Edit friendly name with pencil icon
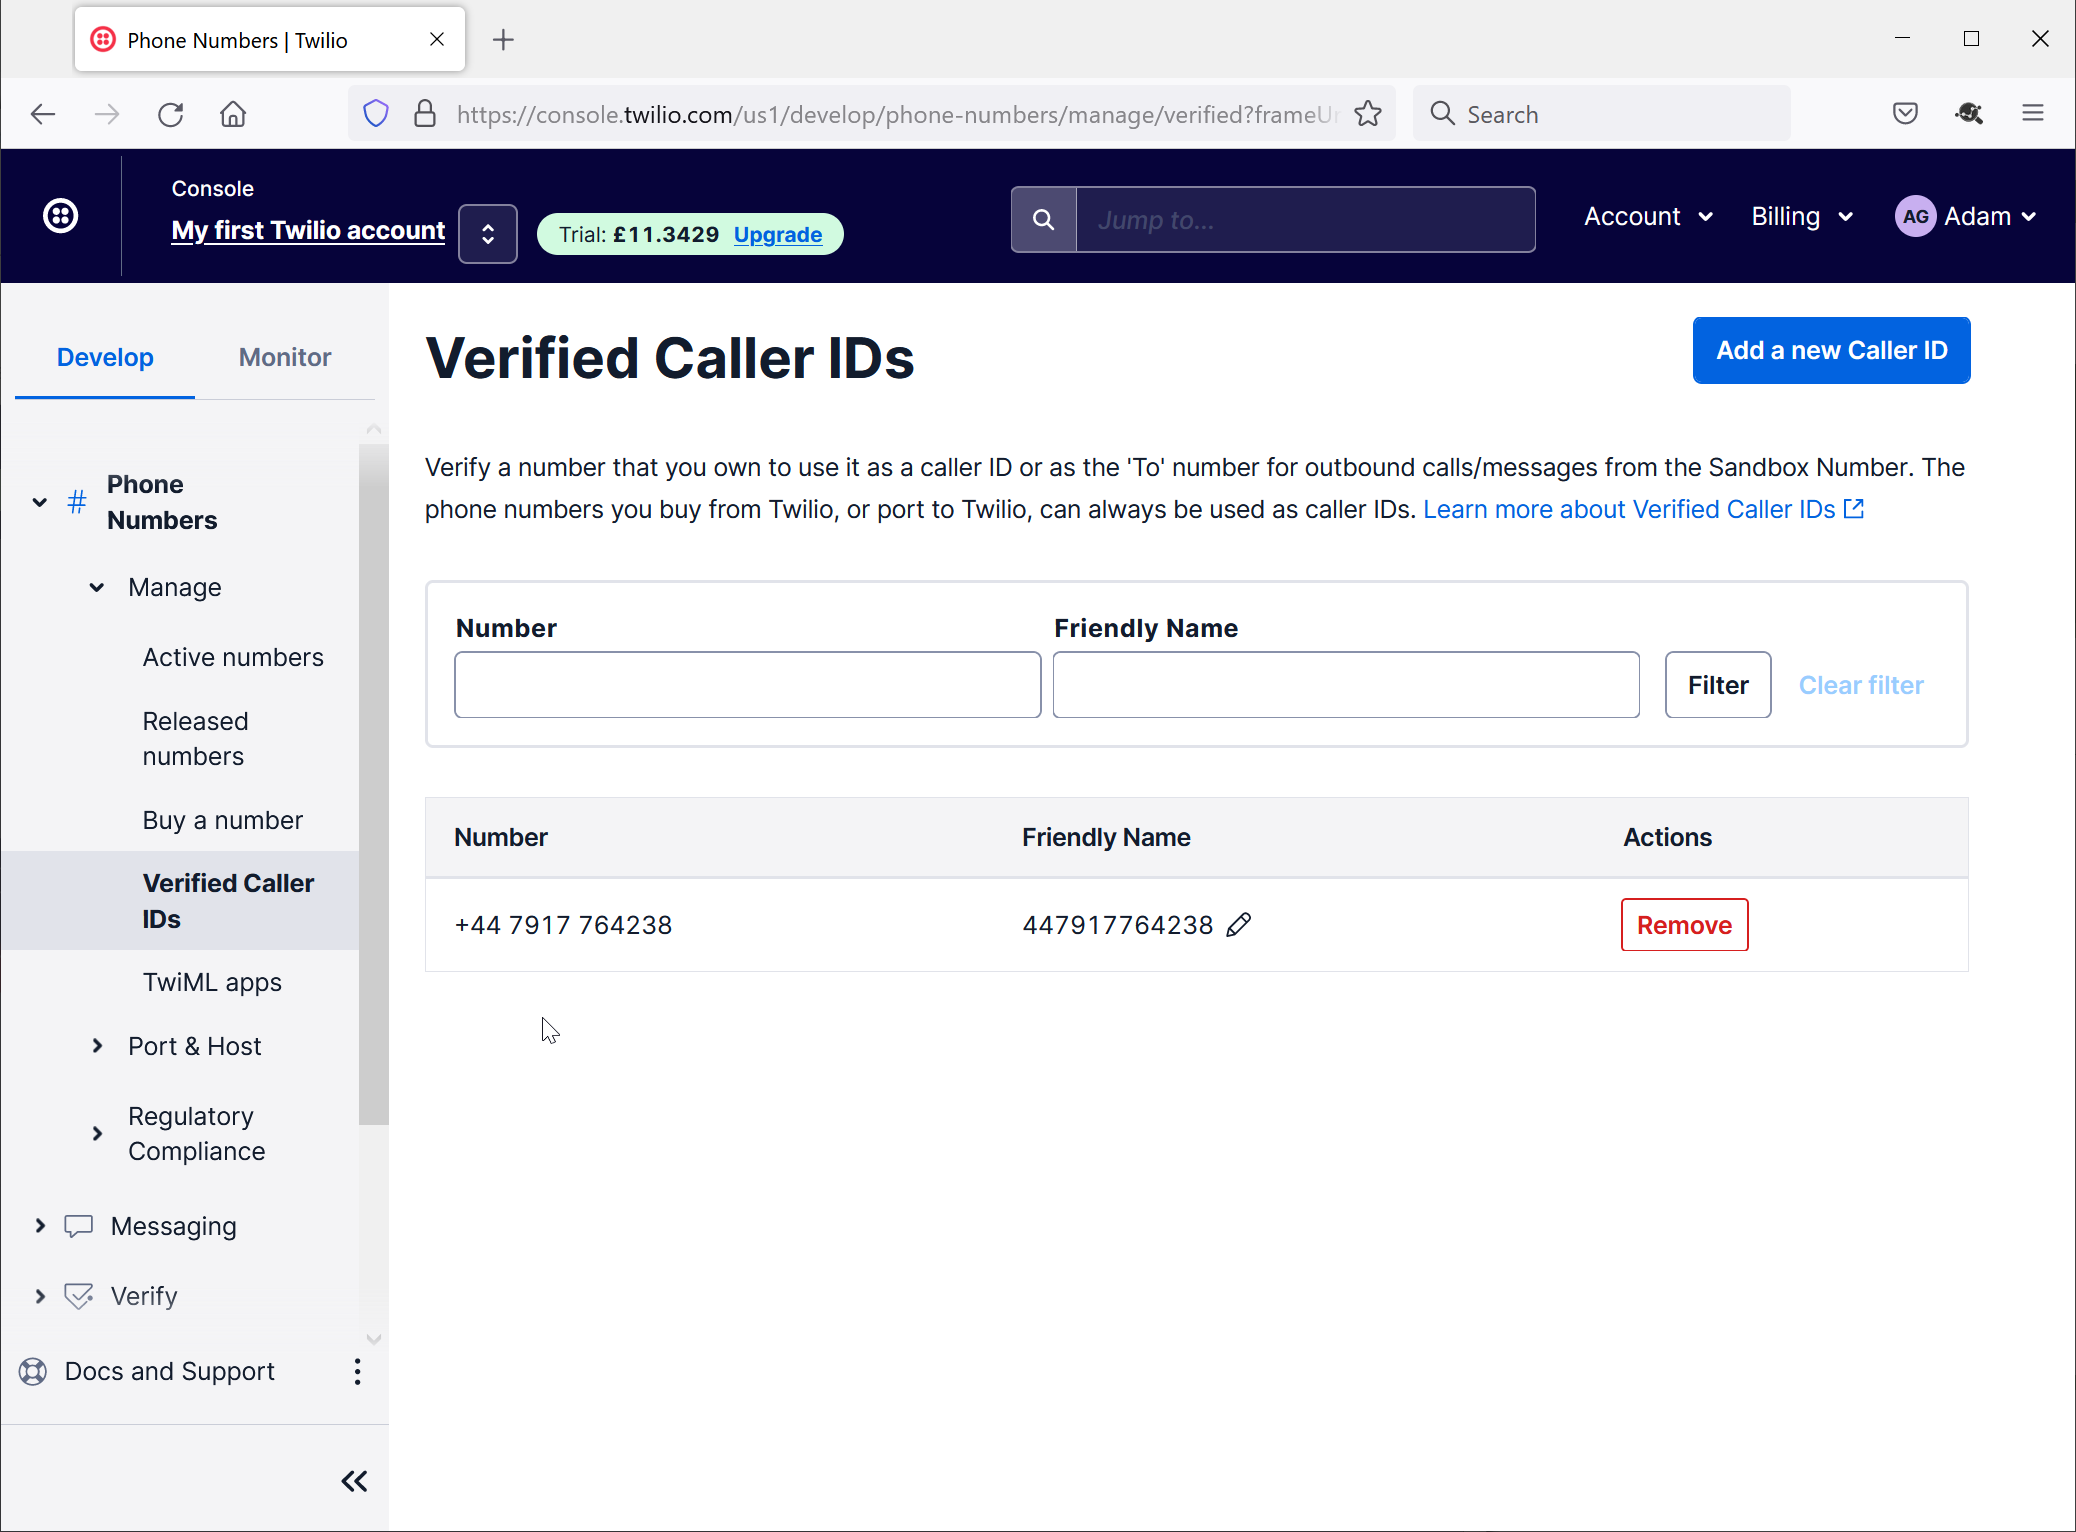2076x1532 pixels. pos(1239,925)
